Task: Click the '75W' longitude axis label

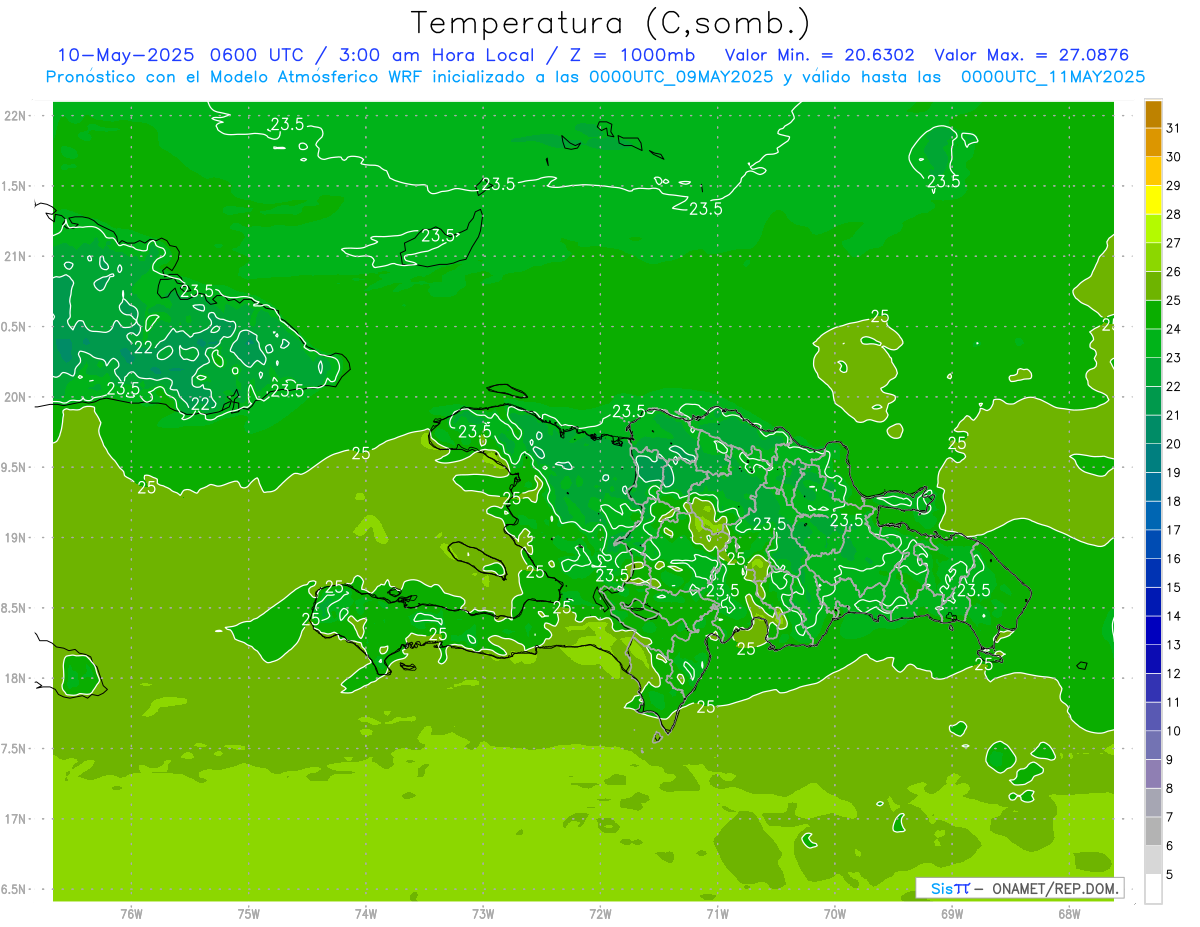Action: coord(249,913)
